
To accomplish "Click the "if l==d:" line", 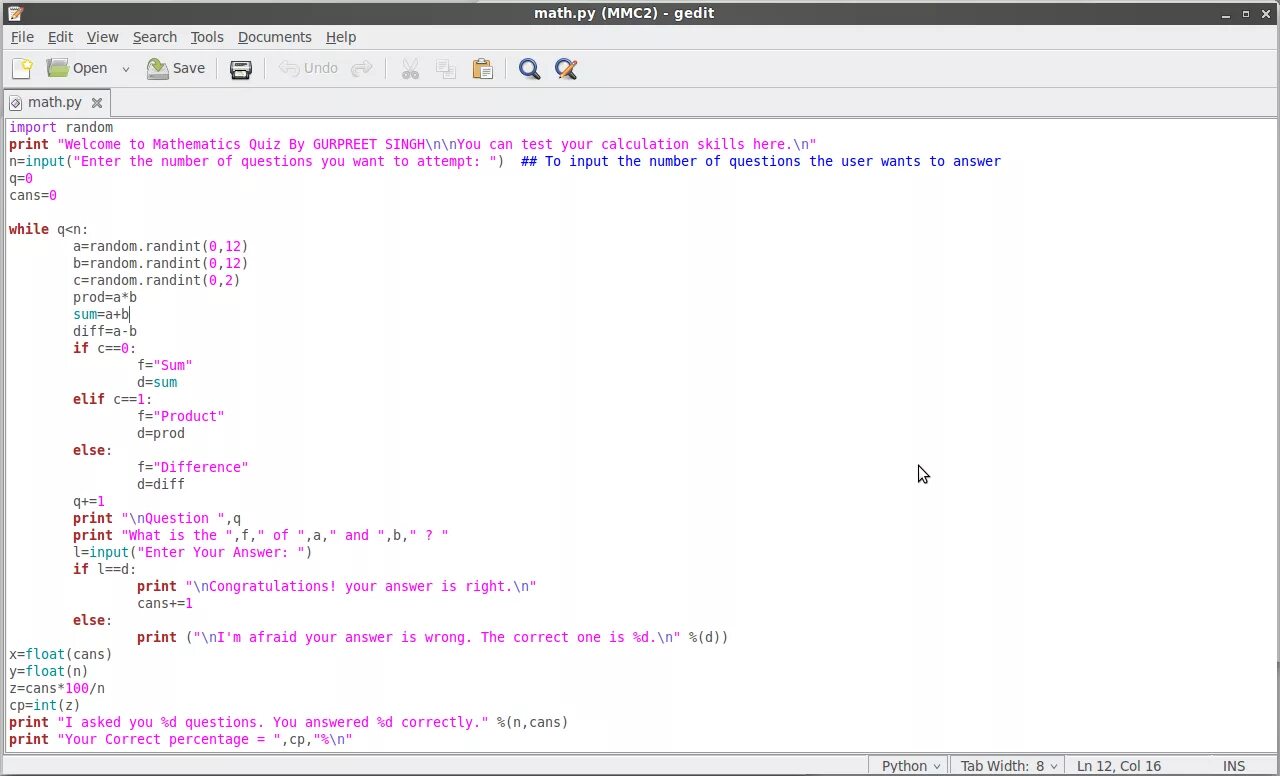I will tap(105, 569).
